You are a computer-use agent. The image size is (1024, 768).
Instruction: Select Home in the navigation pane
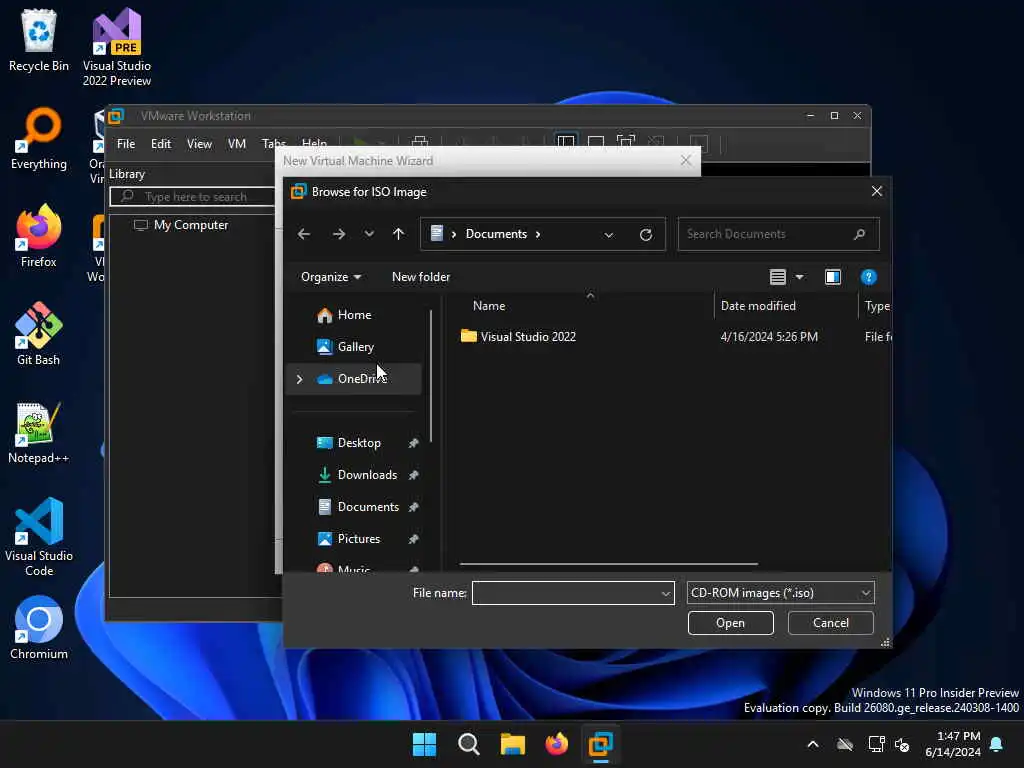[354, 315]
